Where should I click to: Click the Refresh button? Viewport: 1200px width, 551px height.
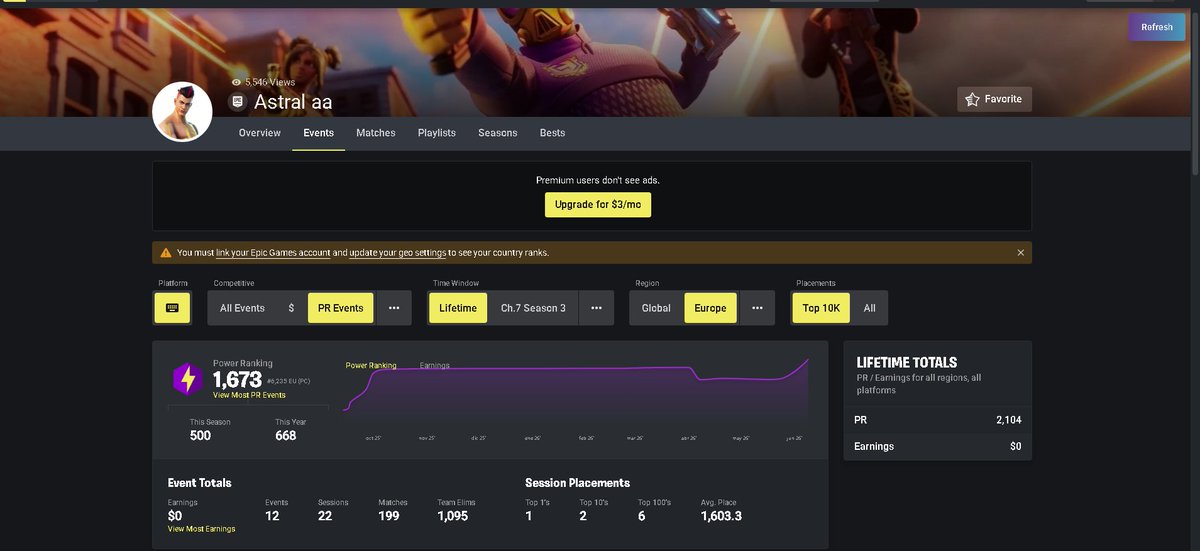tap(1157, 27)
